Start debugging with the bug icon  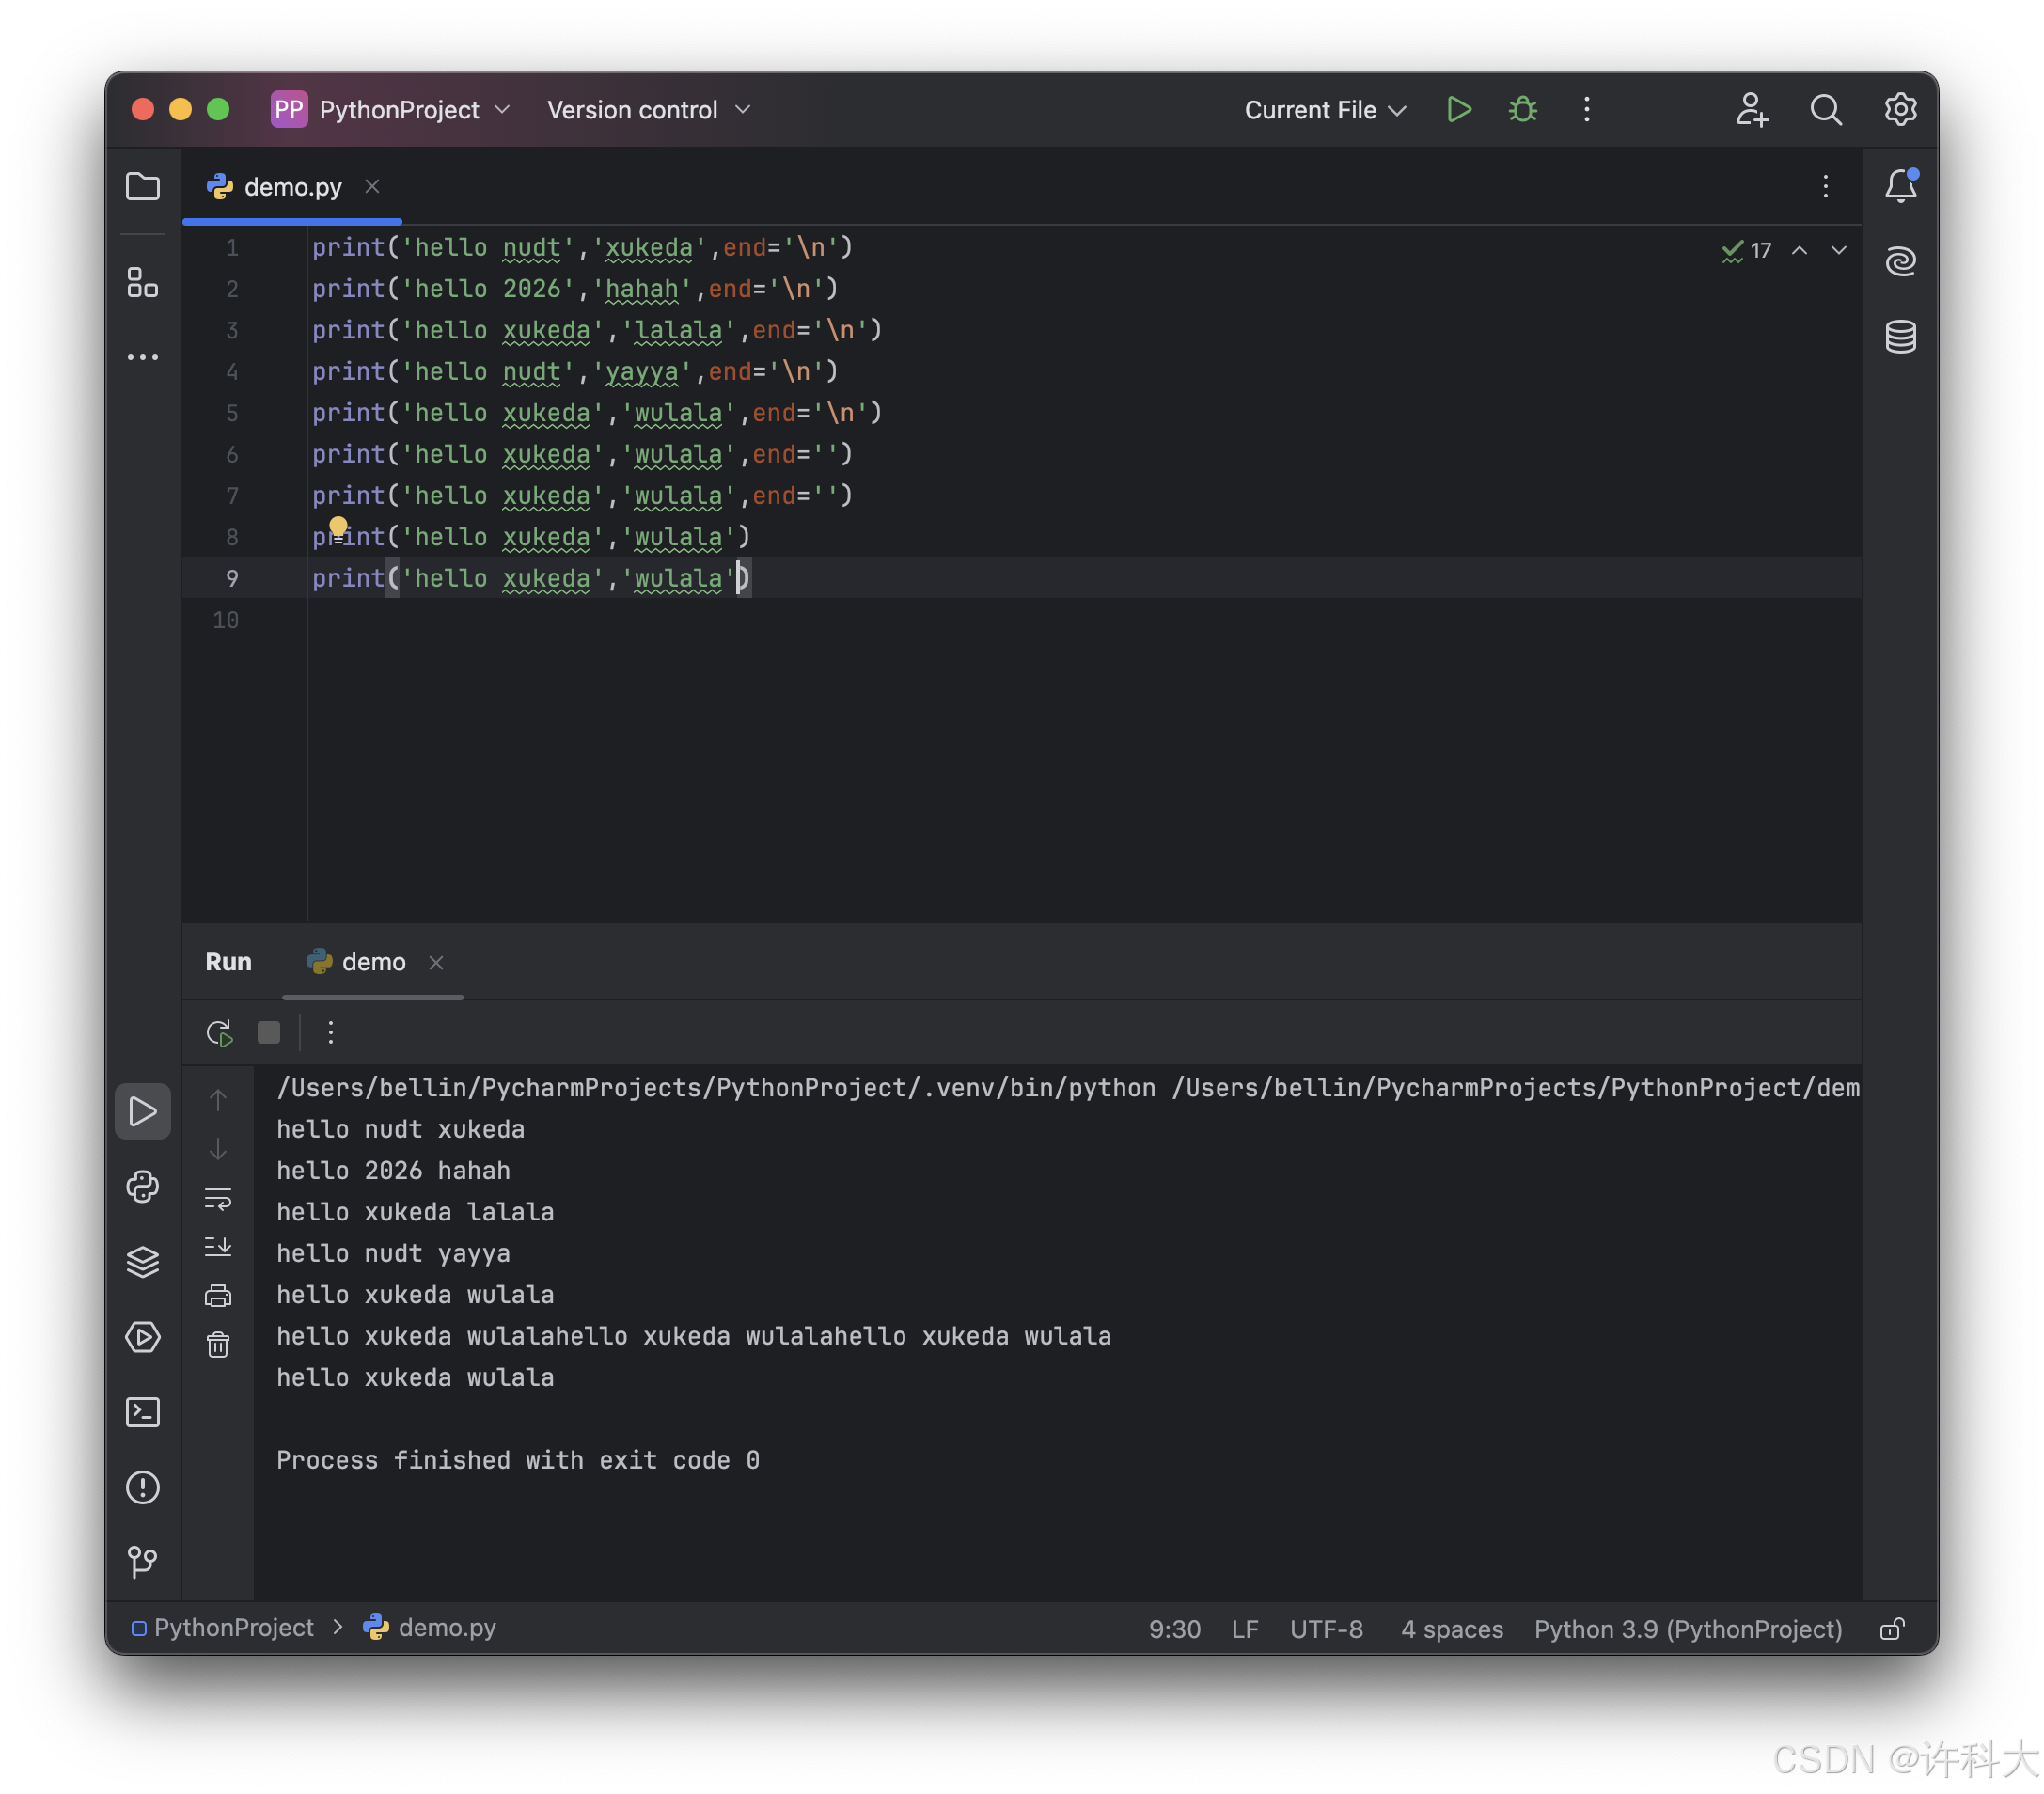click(1522, 109)
